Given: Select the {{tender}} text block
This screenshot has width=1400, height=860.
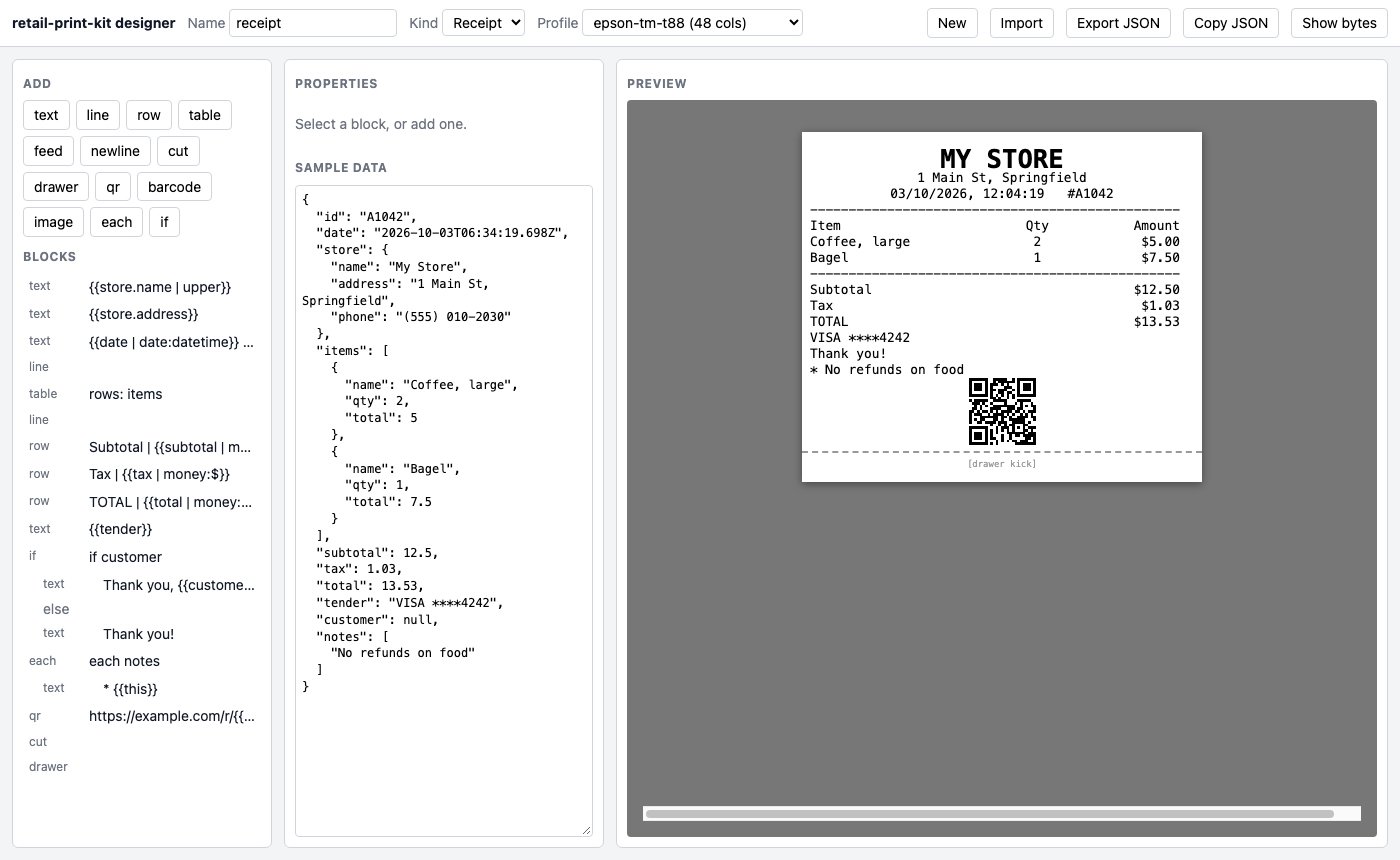Looking at the screenshot, I should pos(142,529).
